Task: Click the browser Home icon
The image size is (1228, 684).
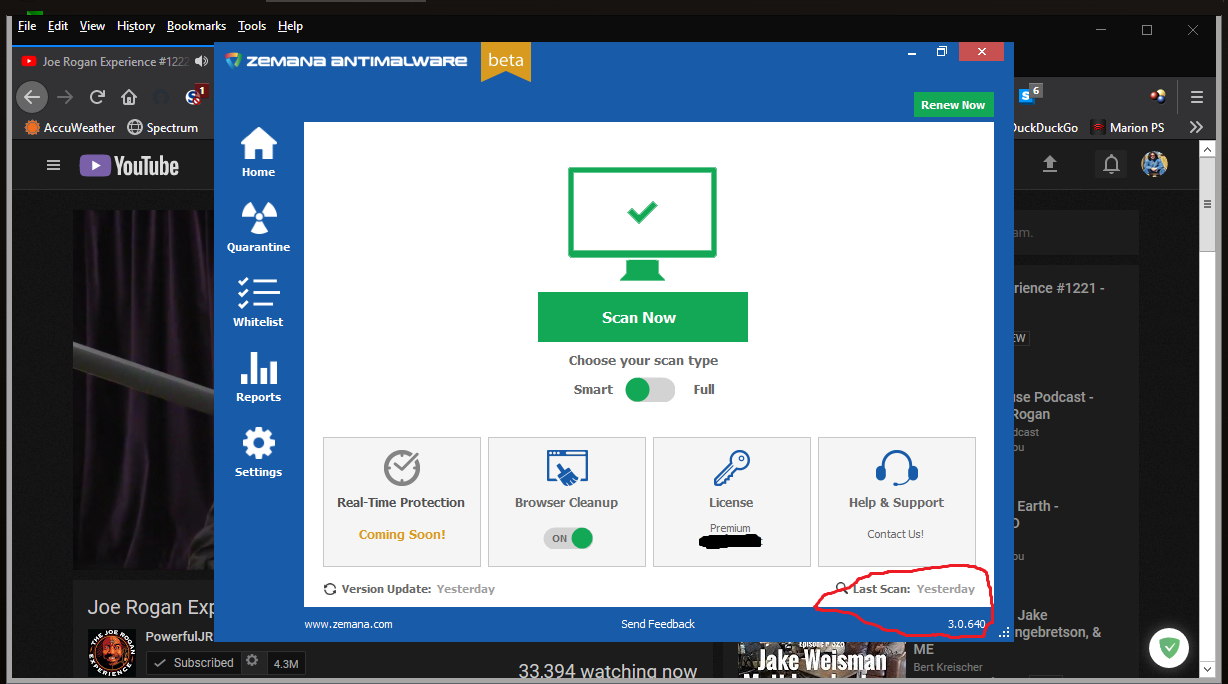Action: [129, 97]
